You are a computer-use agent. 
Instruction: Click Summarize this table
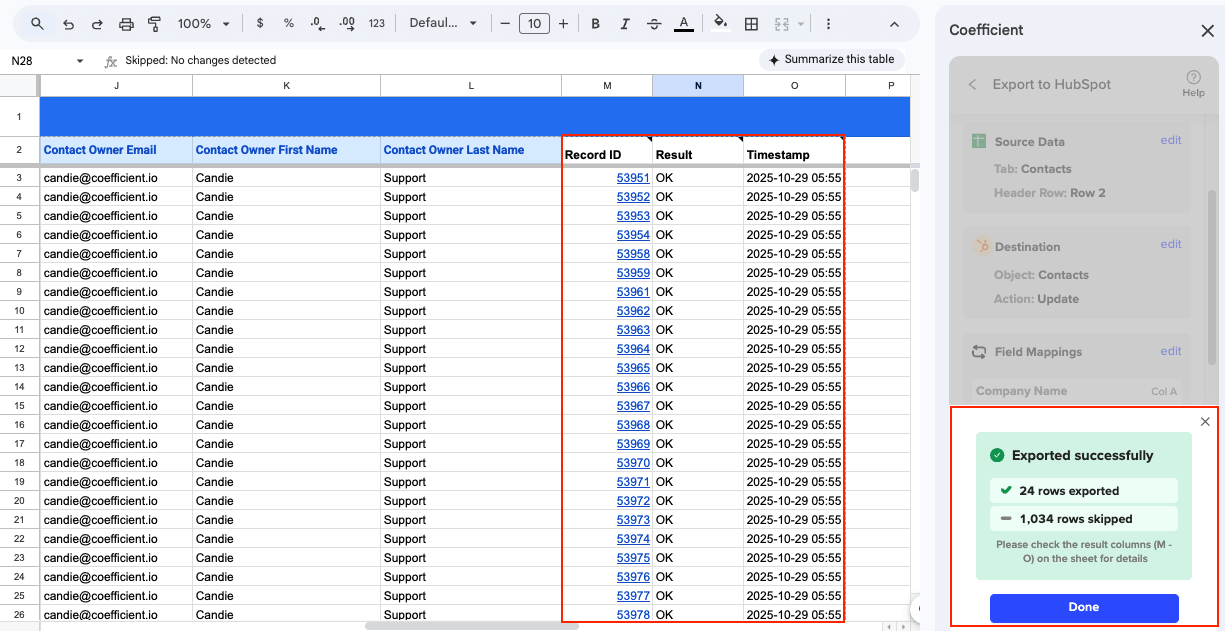click(831, 60)
